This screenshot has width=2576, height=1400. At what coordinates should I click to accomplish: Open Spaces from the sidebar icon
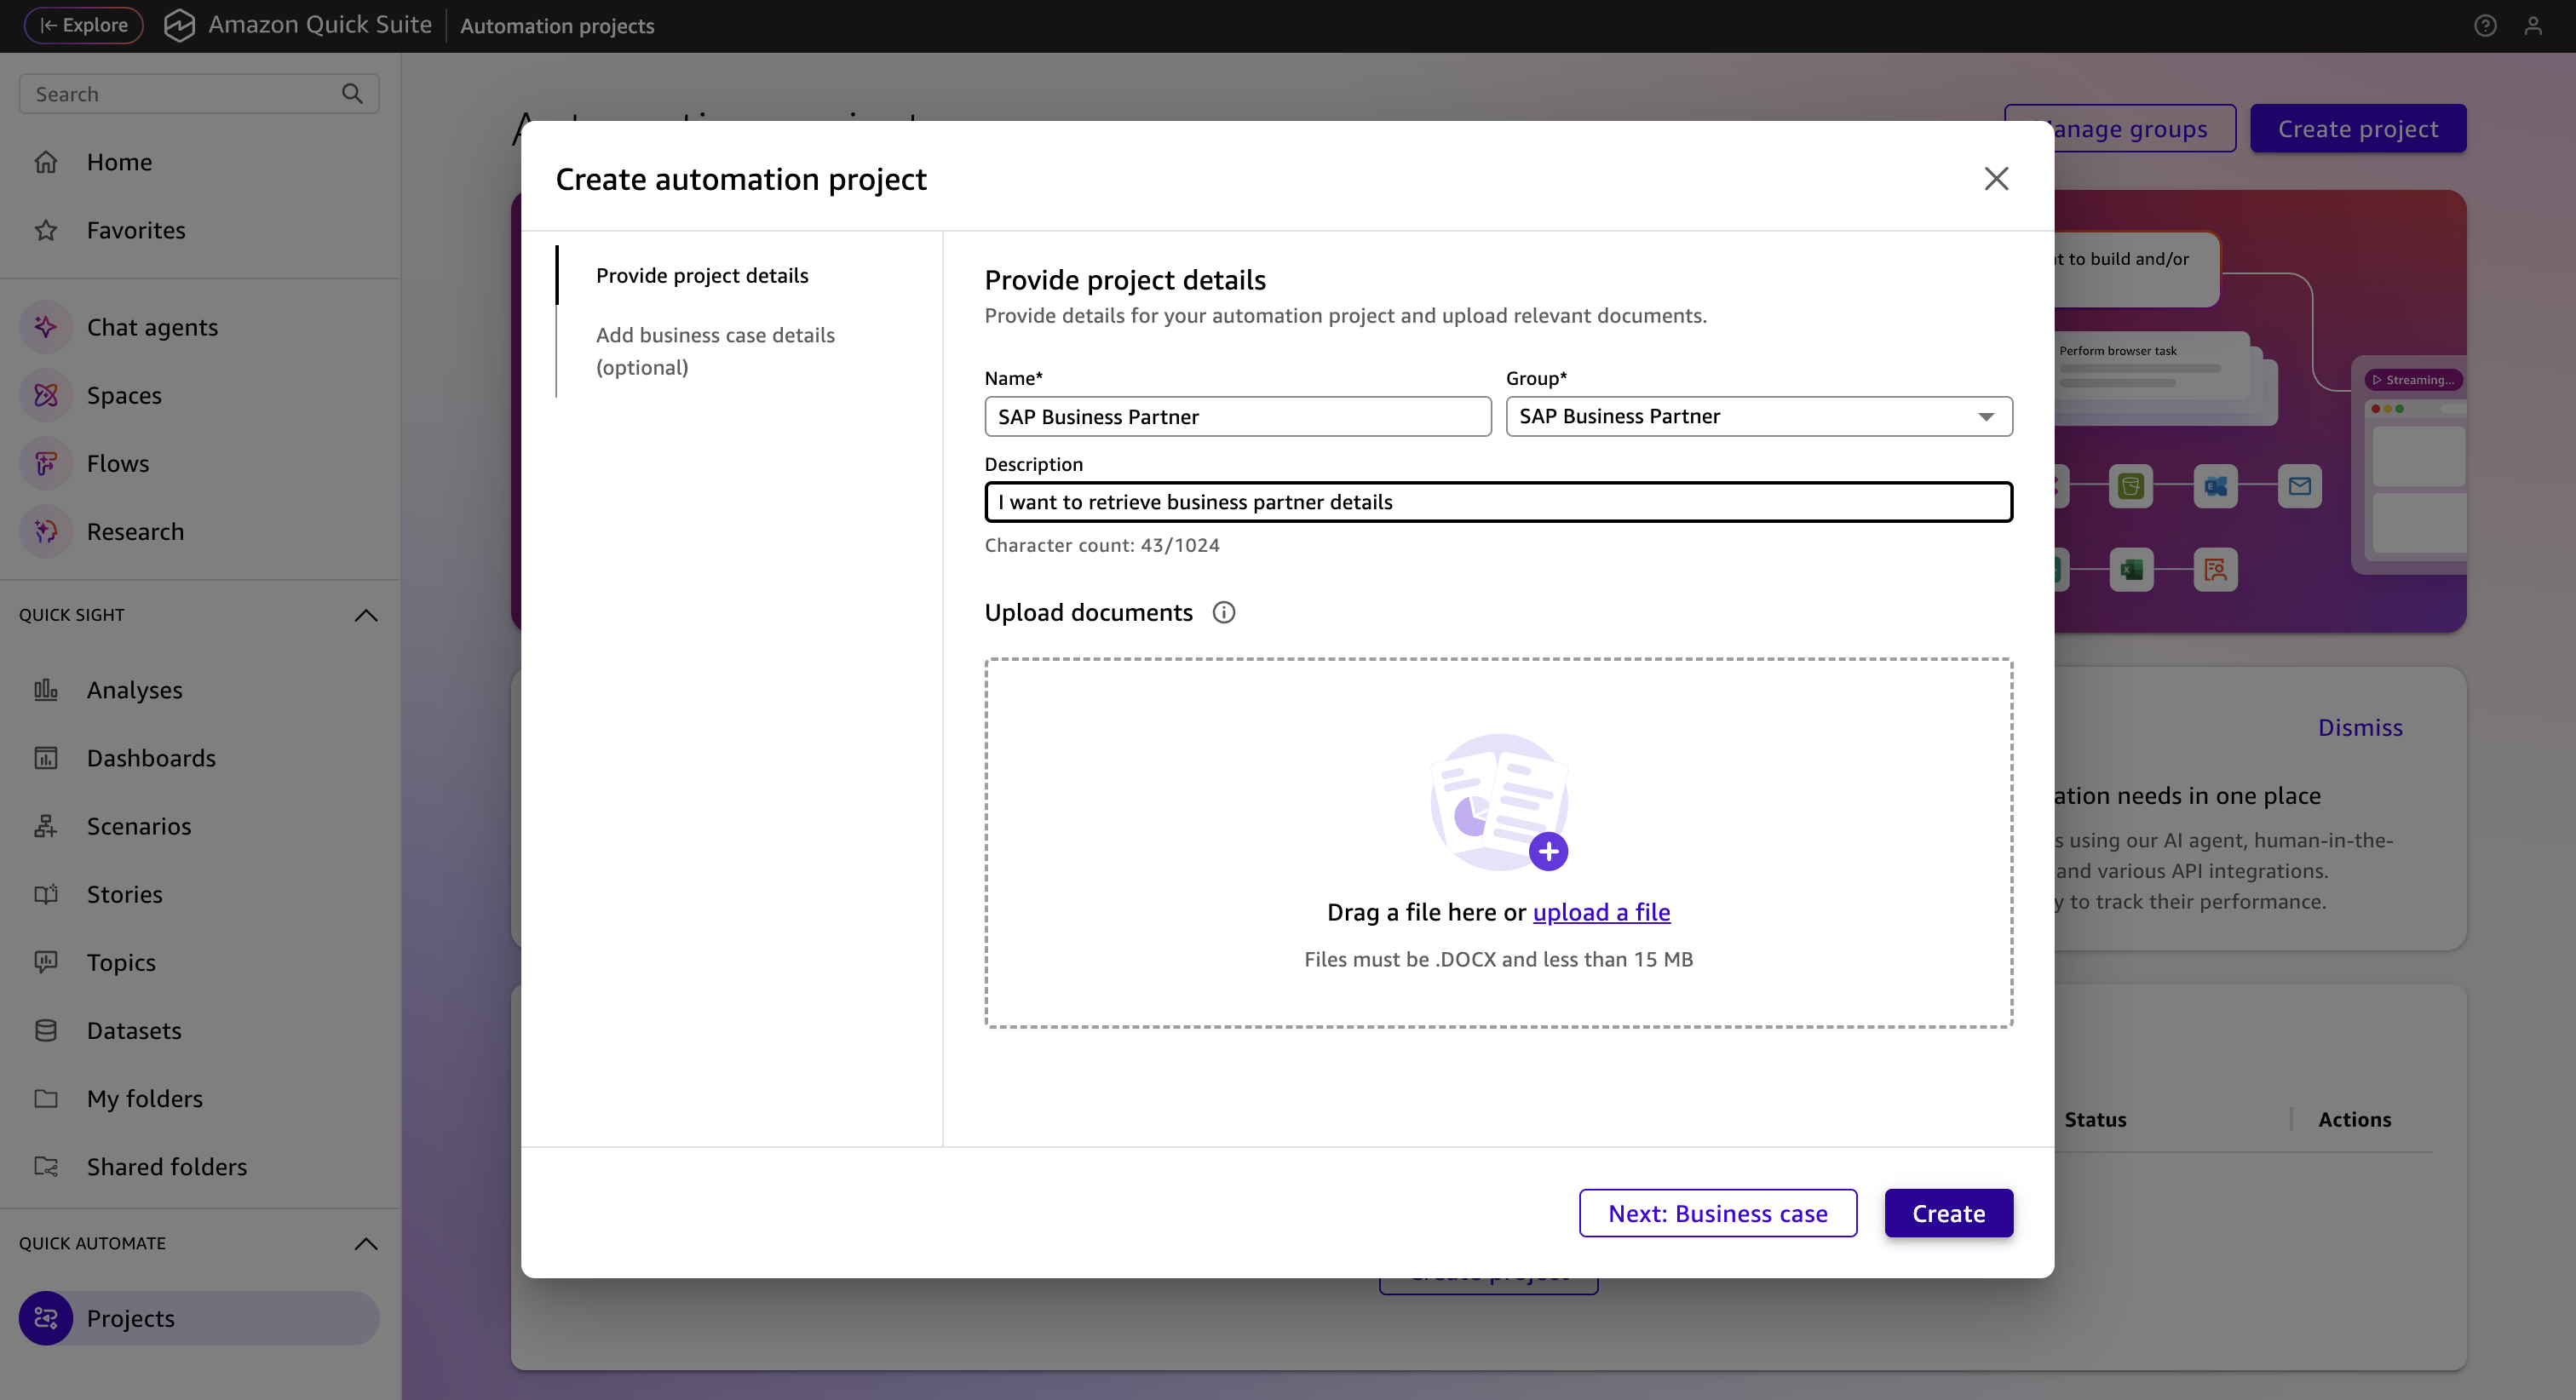pyautogui.click(x=45, y=395)
